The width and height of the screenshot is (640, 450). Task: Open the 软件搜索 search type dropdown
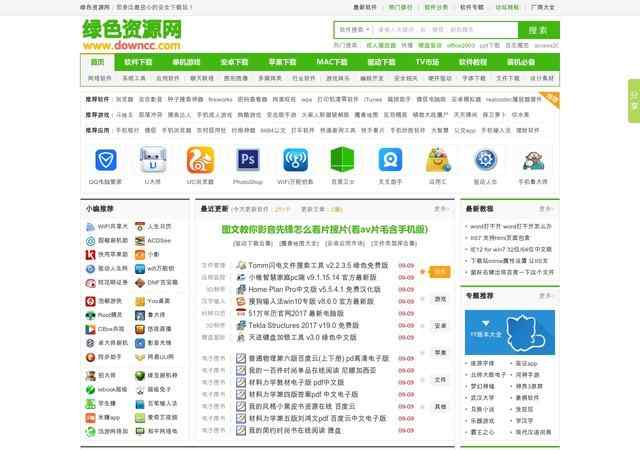pos(354,30)
